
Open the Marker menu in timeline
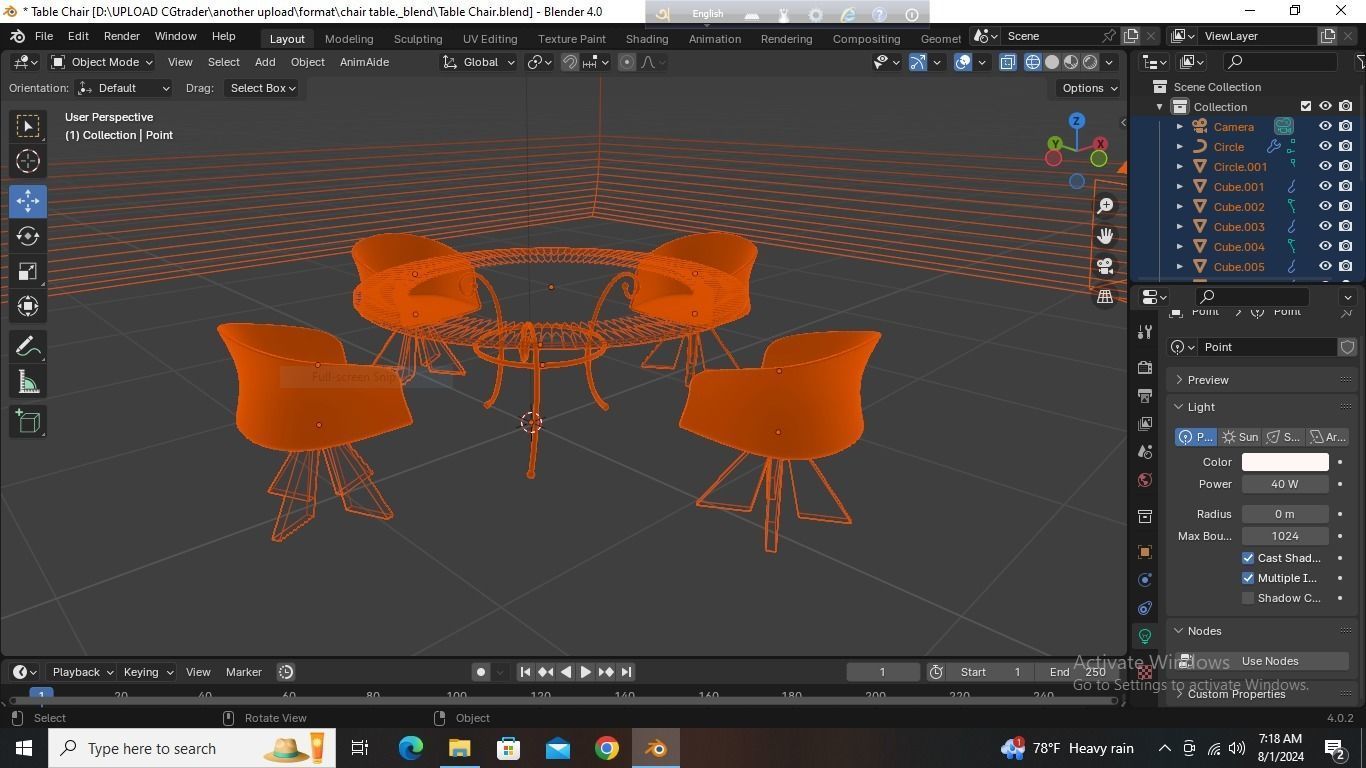pos(243,672)
